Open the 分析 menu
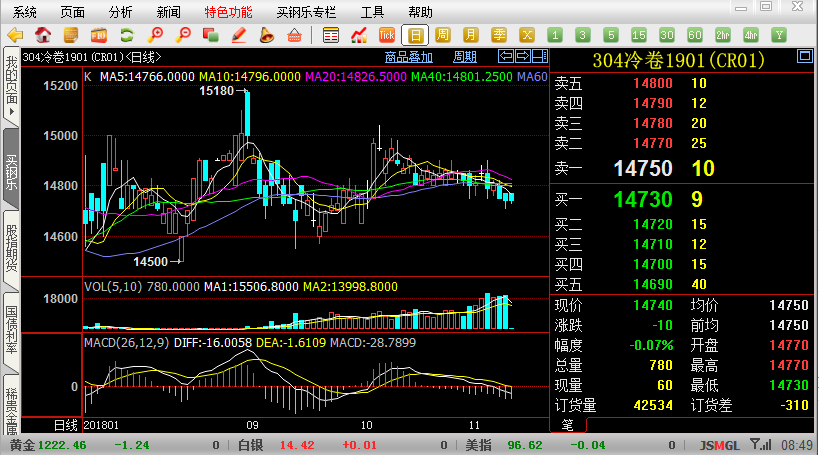Screen dimensions: 819x455 coord(120,12)
